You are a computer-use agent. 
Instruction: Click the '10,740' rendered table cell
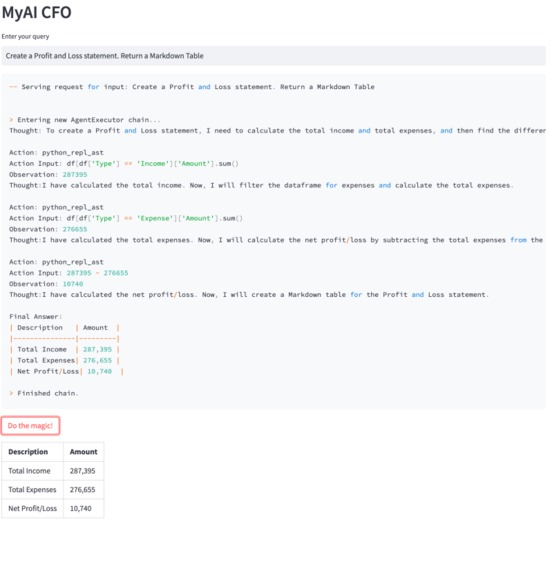point(84,509)
